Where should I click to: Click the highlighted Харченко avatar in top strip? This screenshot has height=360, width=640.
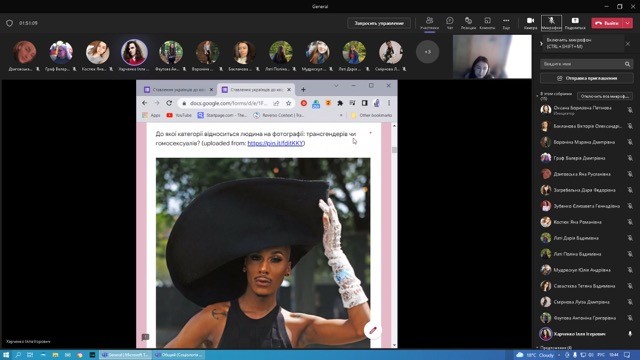click(x=134, y=52)
